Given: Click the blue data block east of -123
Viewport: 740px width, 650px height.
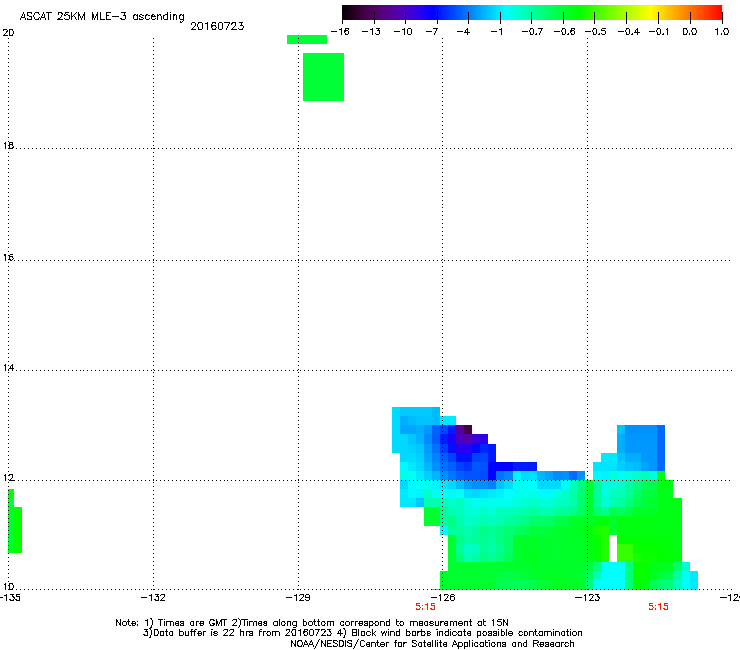Looking at the screenshot, I should point(641,448).
